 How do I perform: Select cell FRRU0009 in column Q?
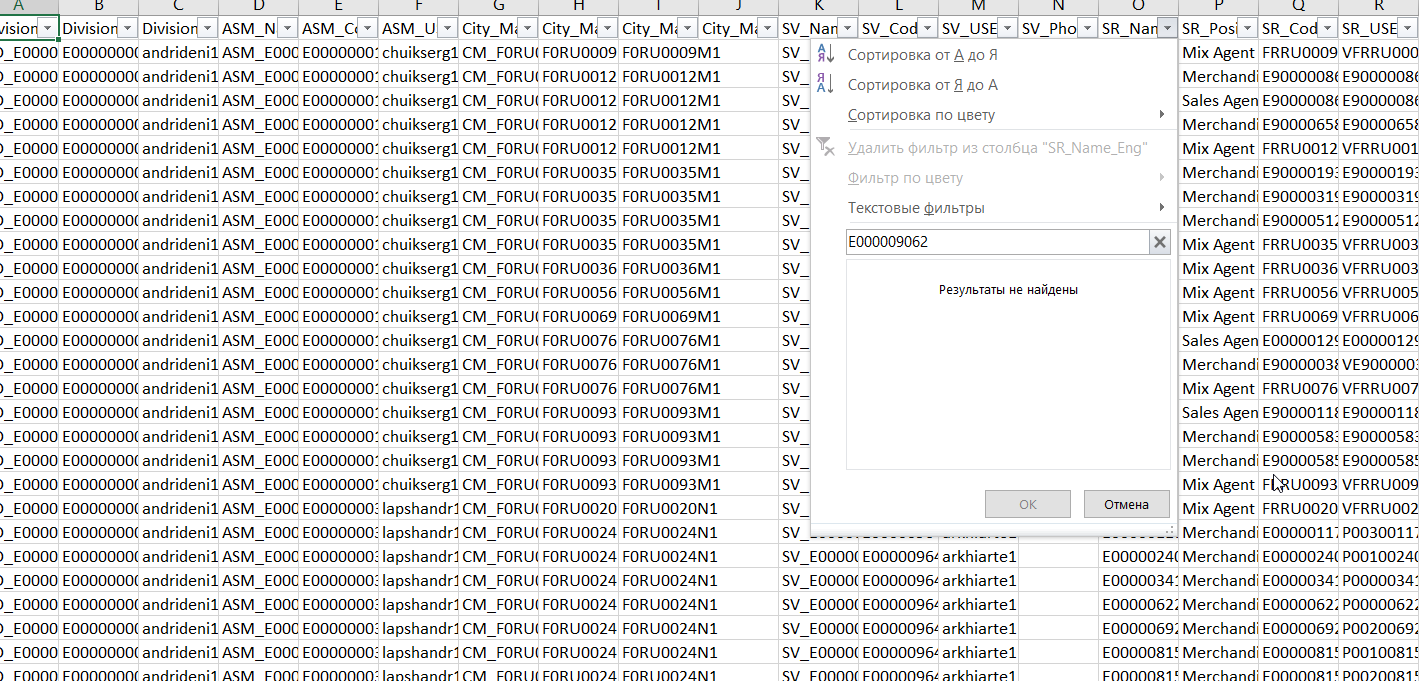click(x=1299, y=52)
